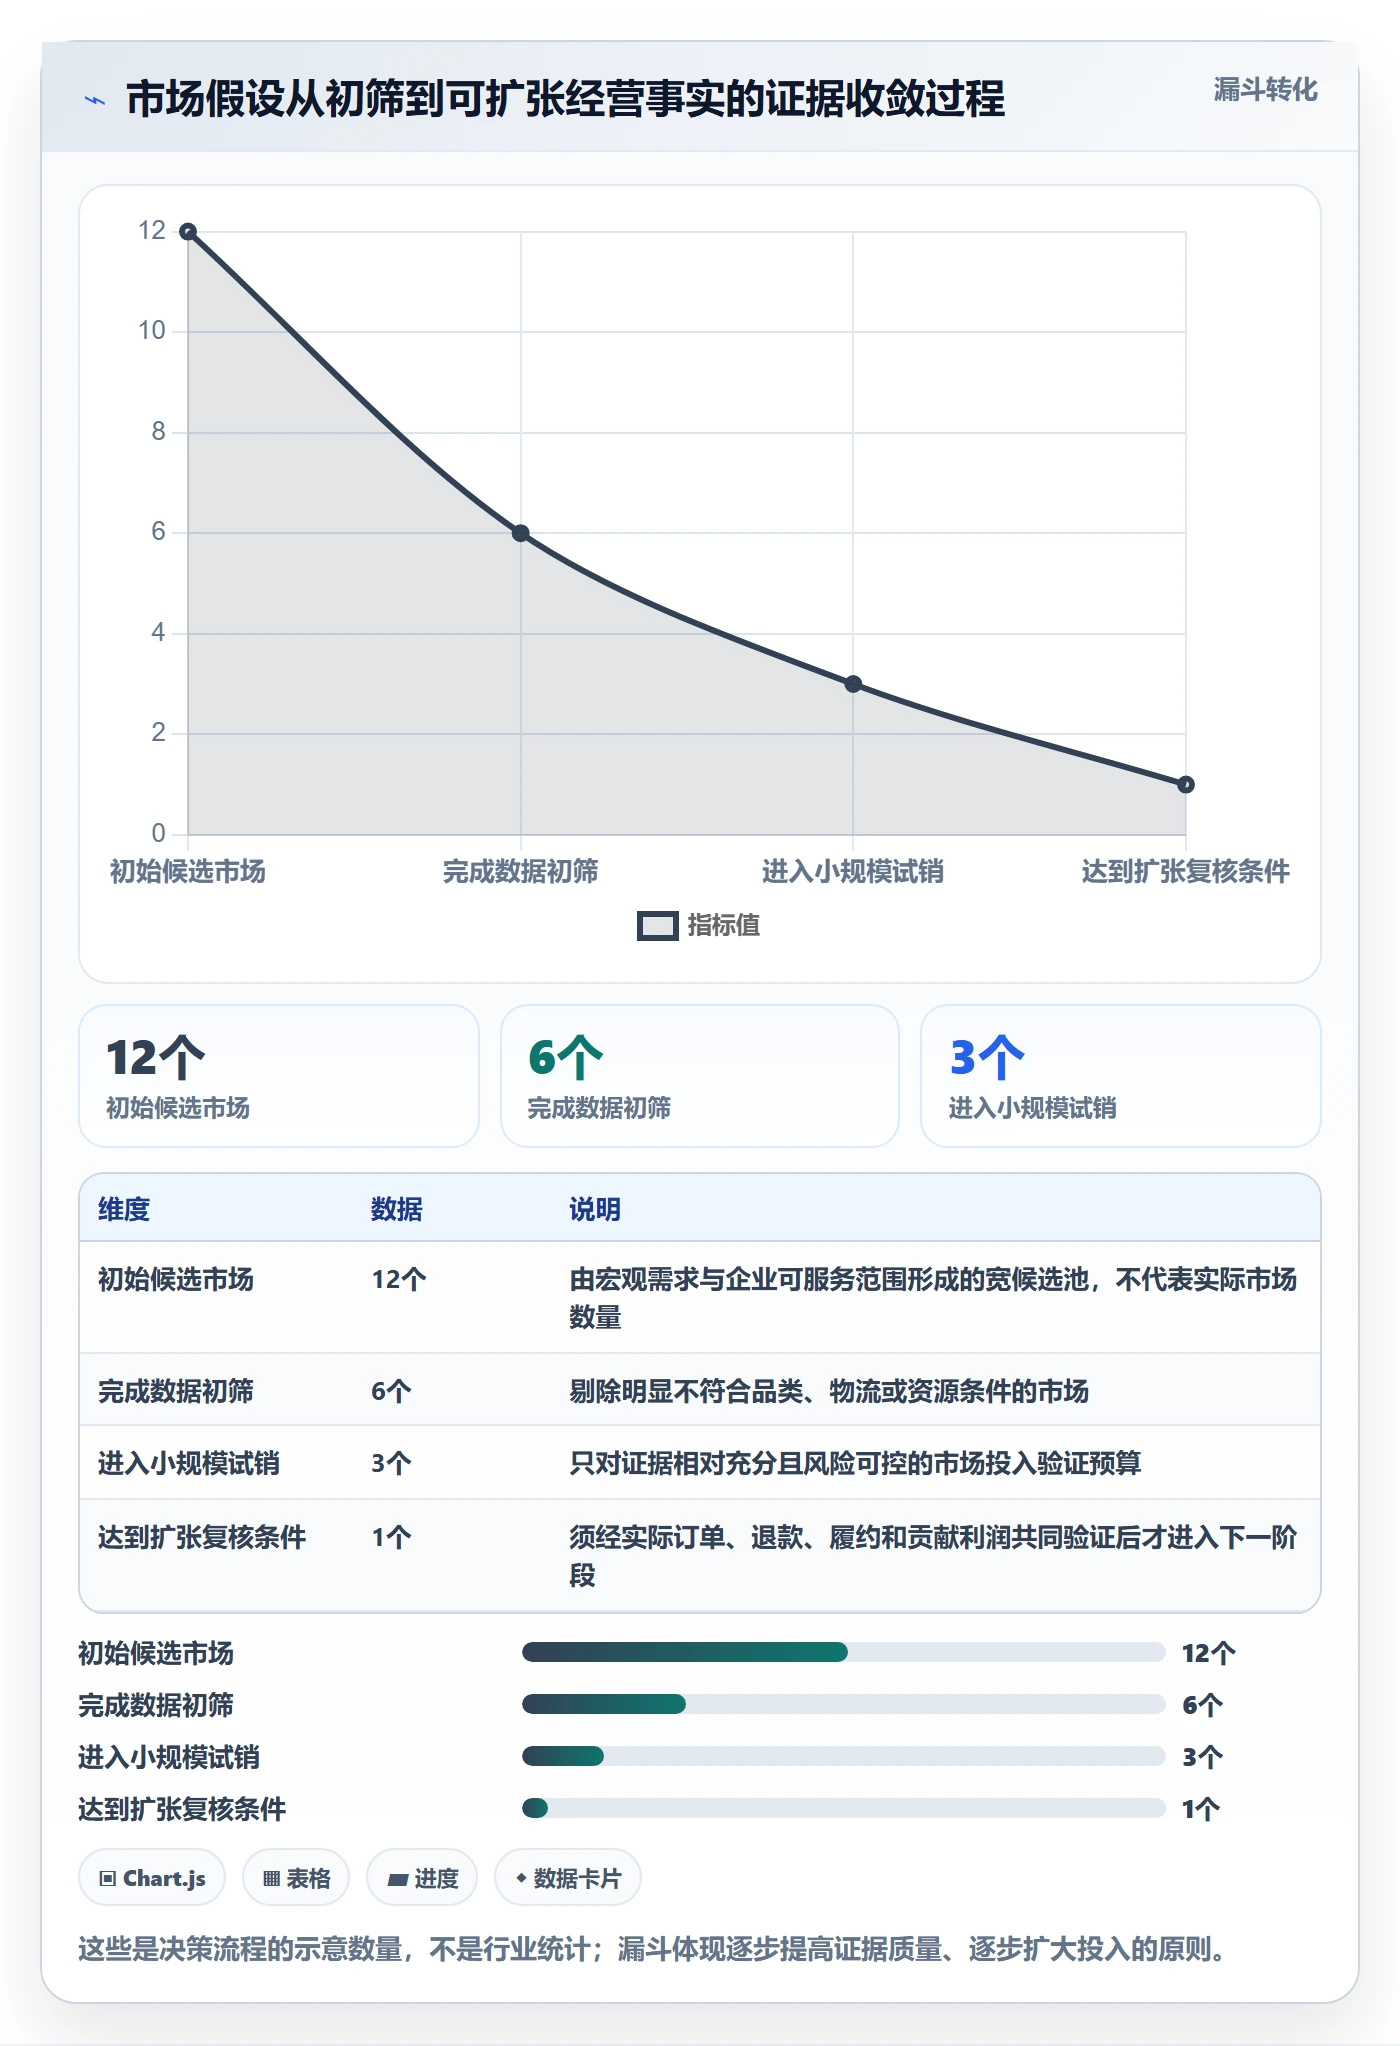Screen dimensions: 1400x2046
Task: Toggle the 指标值 legend swatch under the chart
Action: [x=657, y=926]
